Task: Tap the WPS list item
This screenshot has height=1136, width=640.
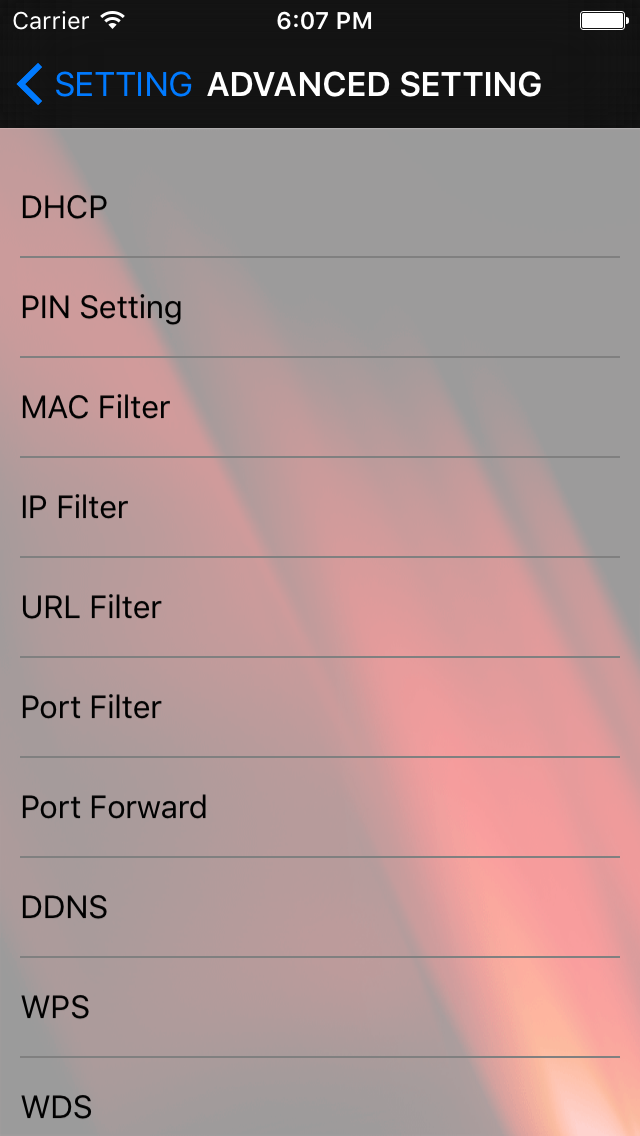Action: coord(320,1007)
